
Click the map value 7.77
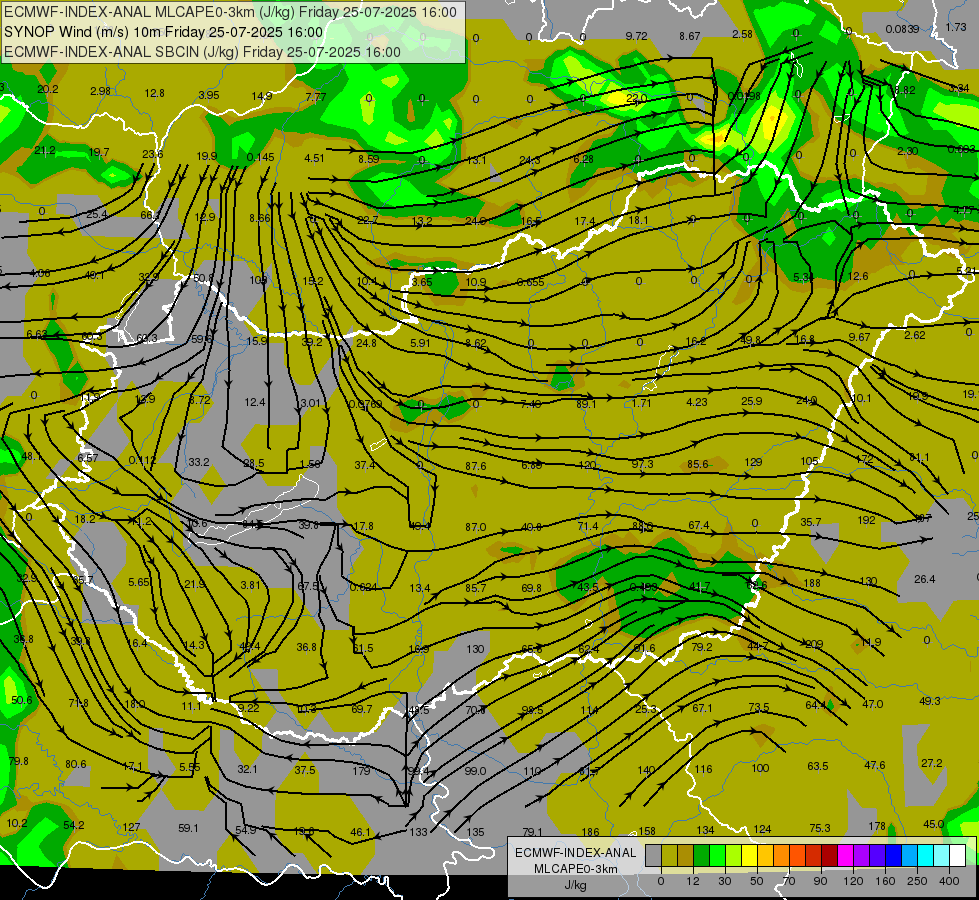tap(316, 97)
